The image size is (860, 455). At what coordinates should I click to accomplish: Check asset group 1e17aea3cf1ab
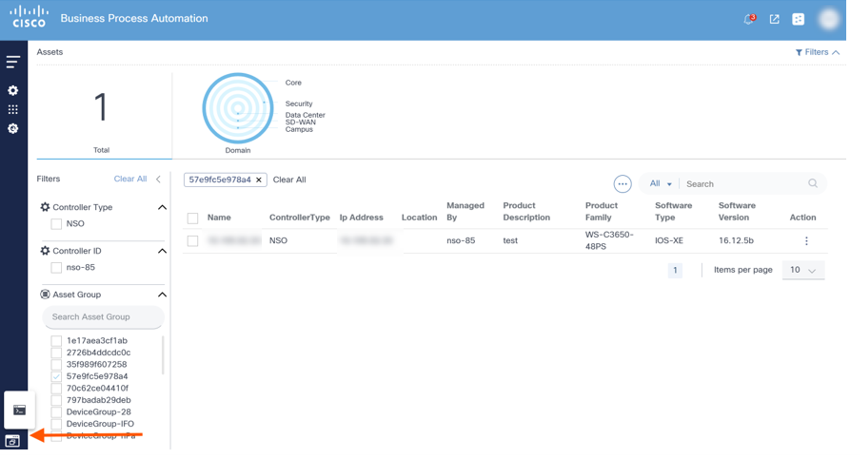[56, 340]
